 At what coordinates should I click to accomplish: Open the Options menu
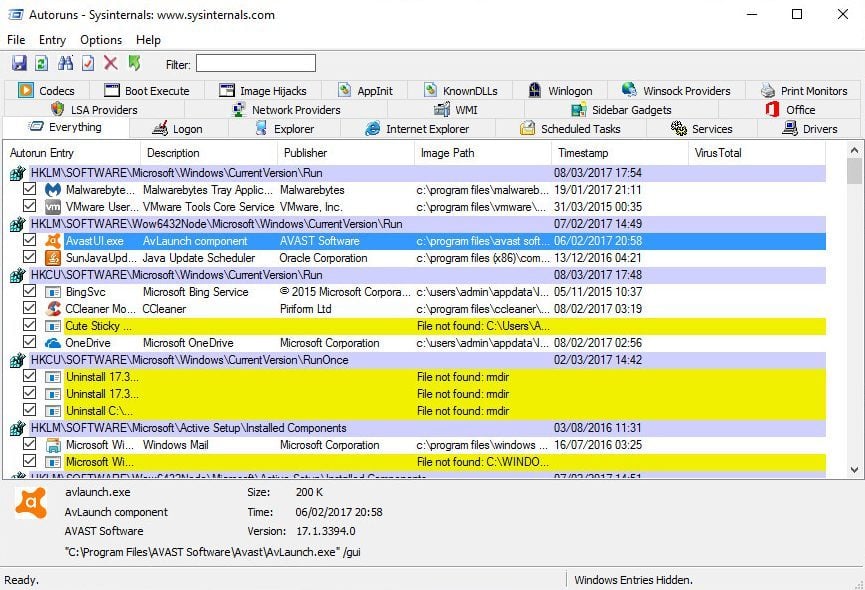click(101, 40)
